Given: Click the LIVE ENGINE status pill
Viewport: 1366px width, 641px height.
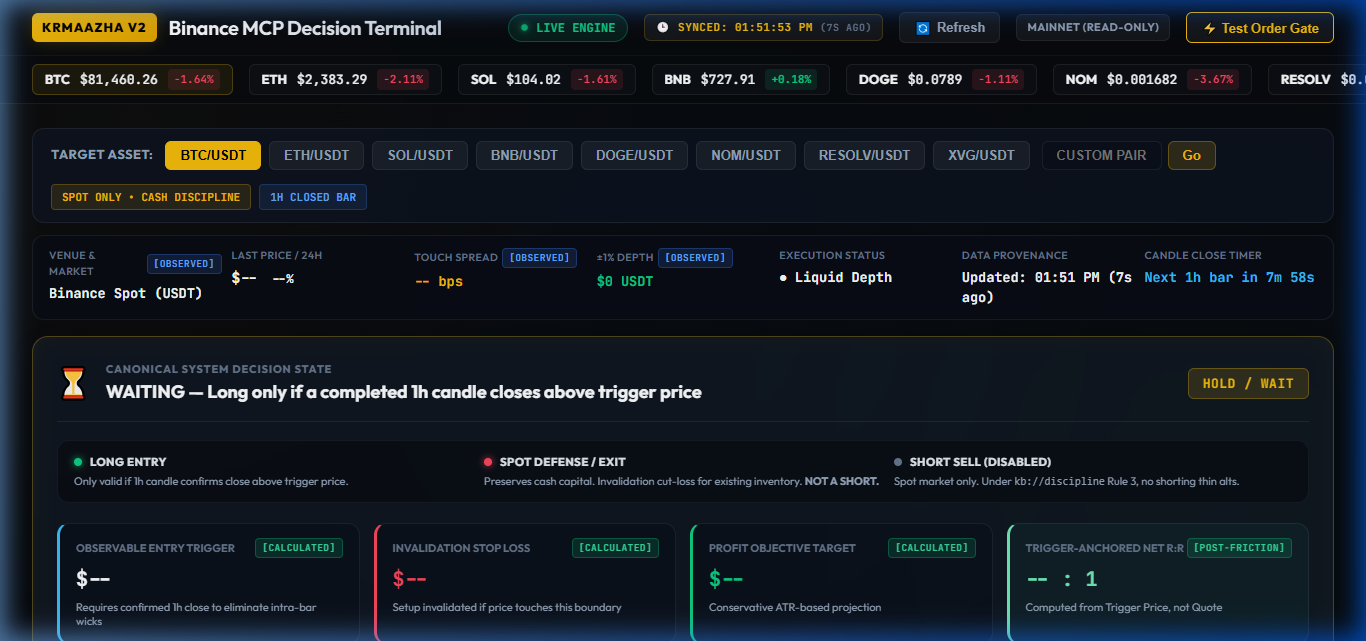Looking at the screenshot, I should pos(568,28).
